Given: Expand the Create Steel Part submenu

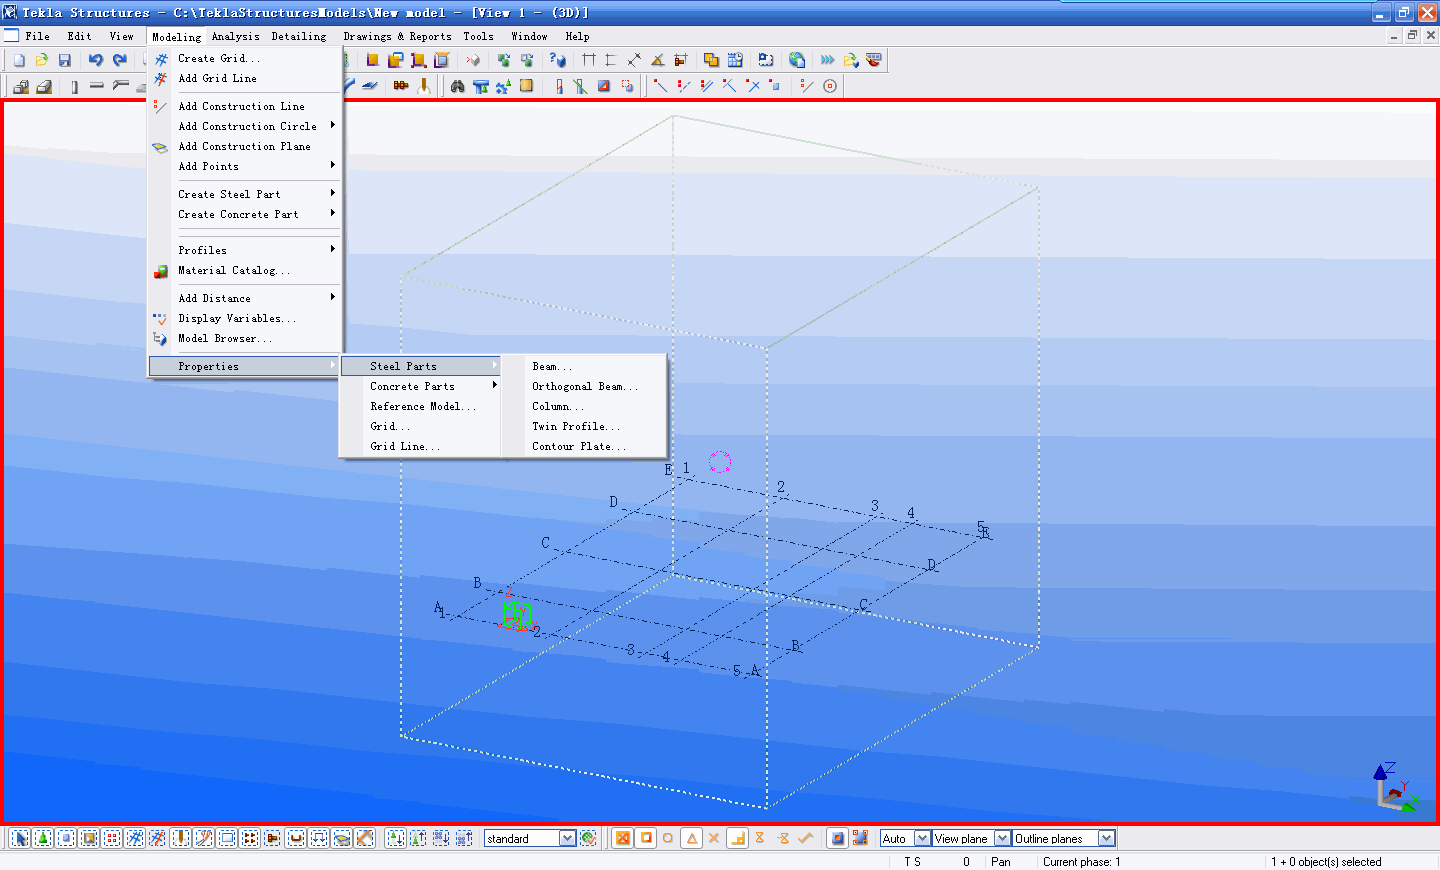Looking at the screenshot, I should tap(245, 194).
